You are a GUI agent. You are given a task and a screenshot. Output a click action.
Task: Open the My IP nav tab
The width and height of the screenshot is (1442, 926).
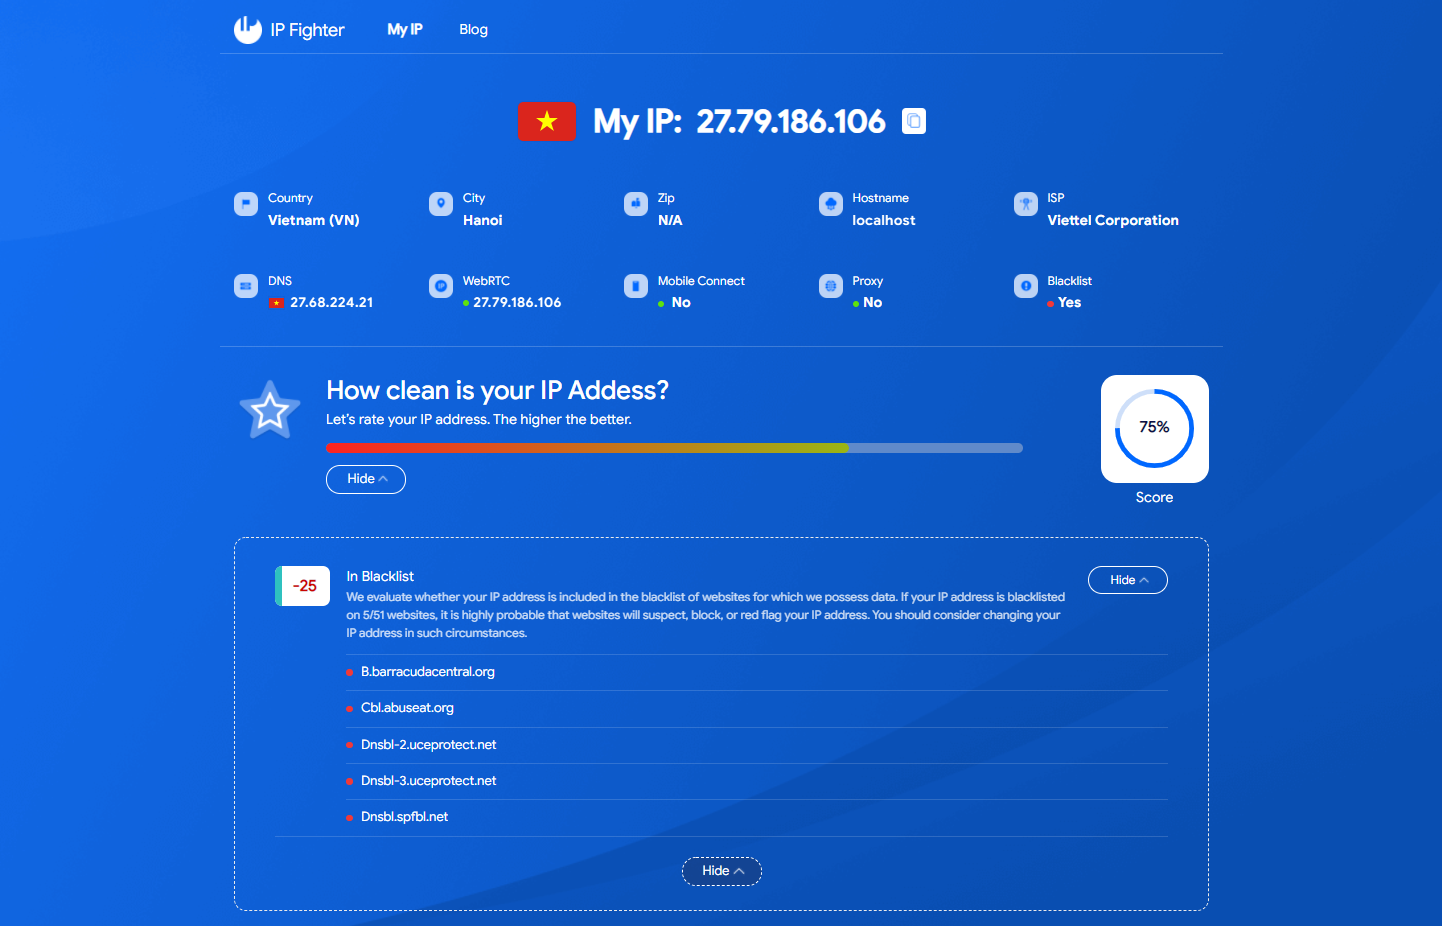point(405,30)
